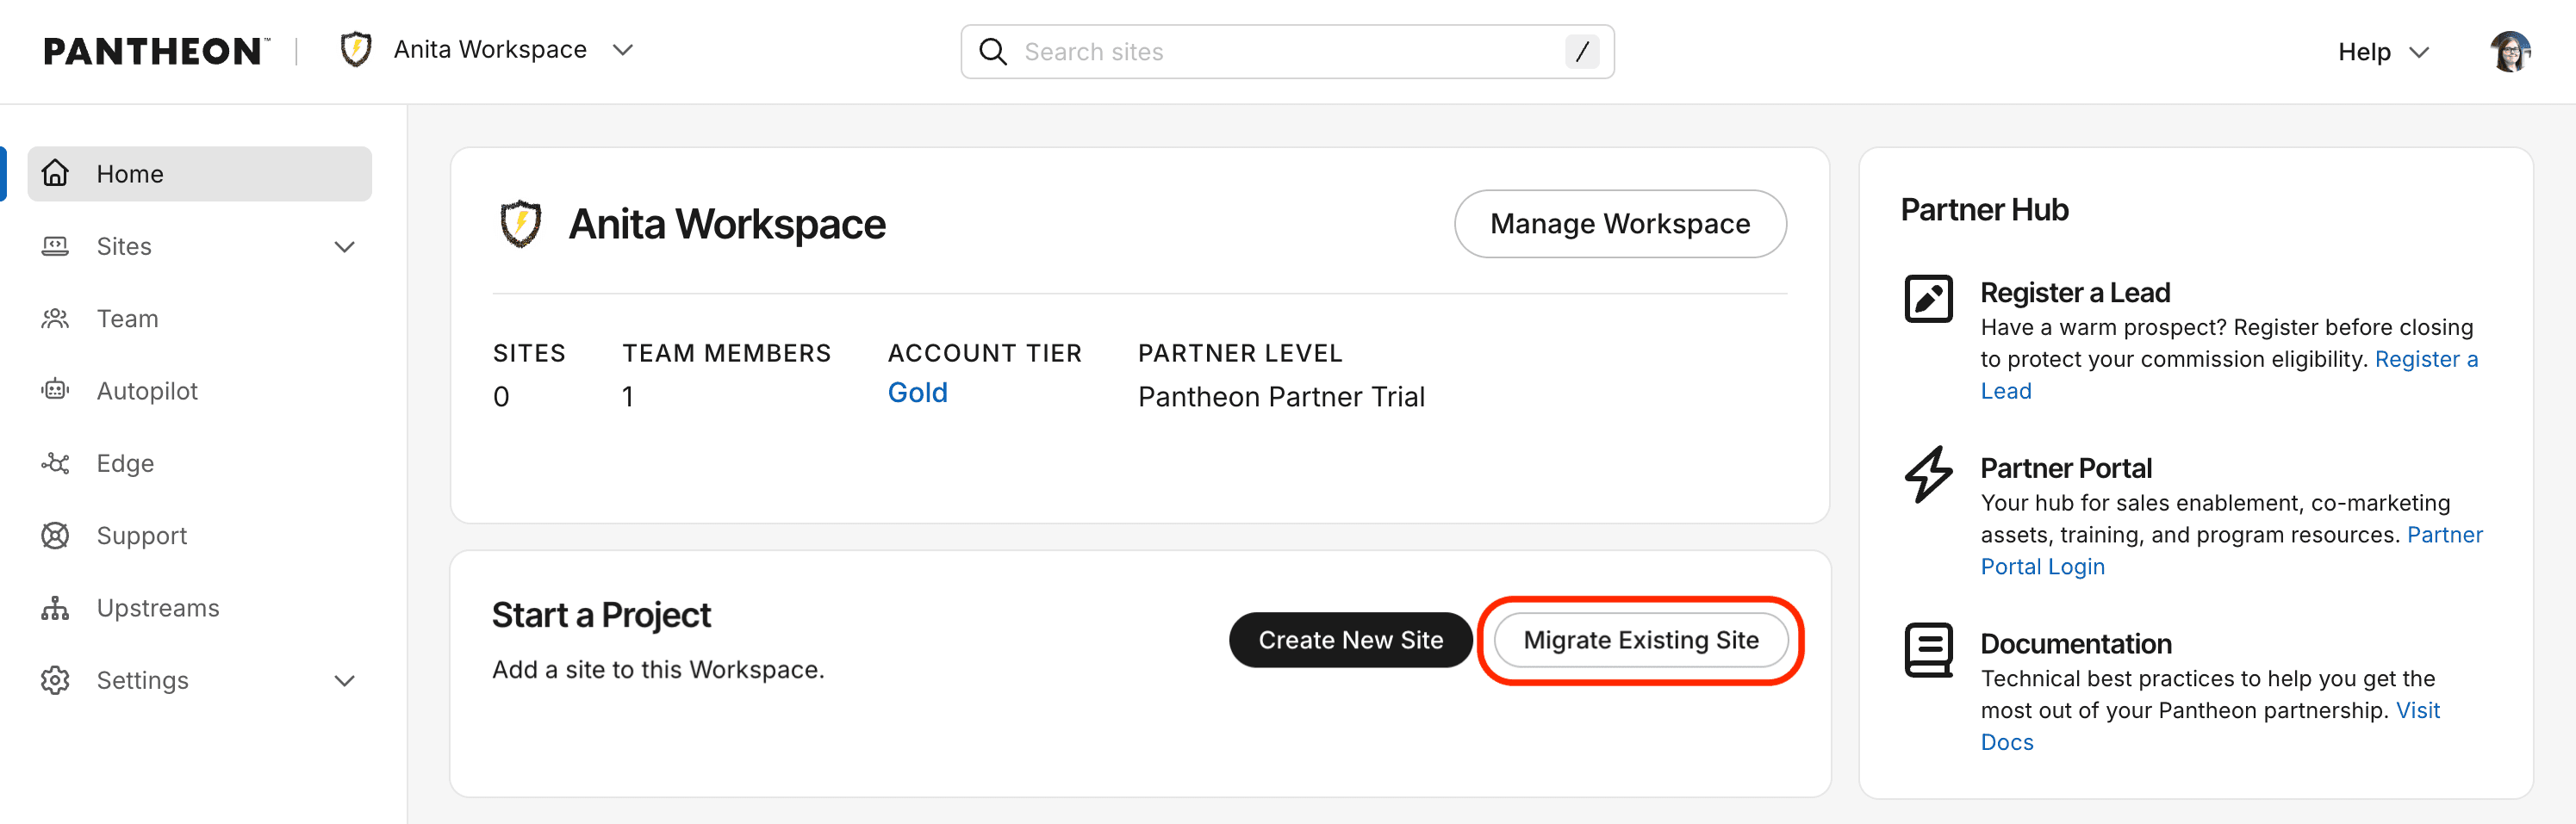Click the Anita Workspace name in header
This screenshot has width=2576, height=824.
click(490, 50)
